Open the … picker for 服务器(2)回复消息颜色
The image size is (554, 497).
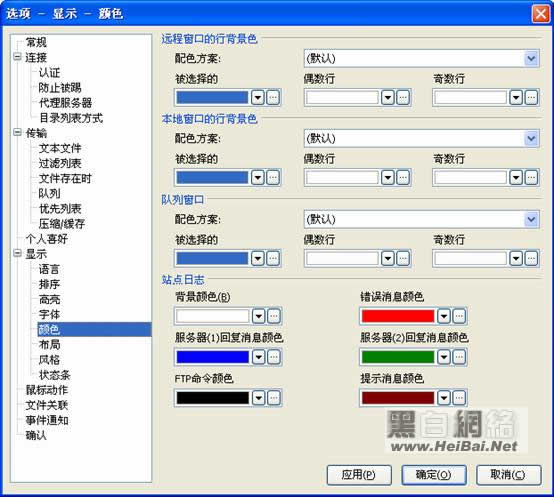click(459, 357)
